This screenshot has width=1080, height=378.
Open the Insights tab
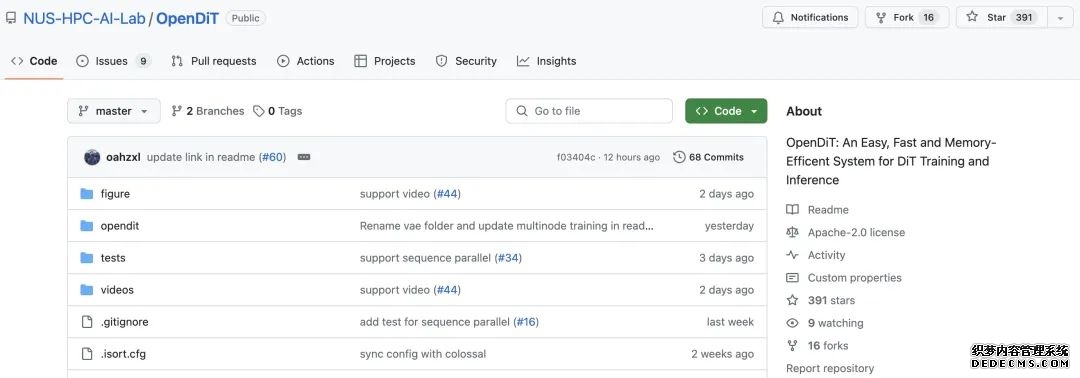coord(546,61)
